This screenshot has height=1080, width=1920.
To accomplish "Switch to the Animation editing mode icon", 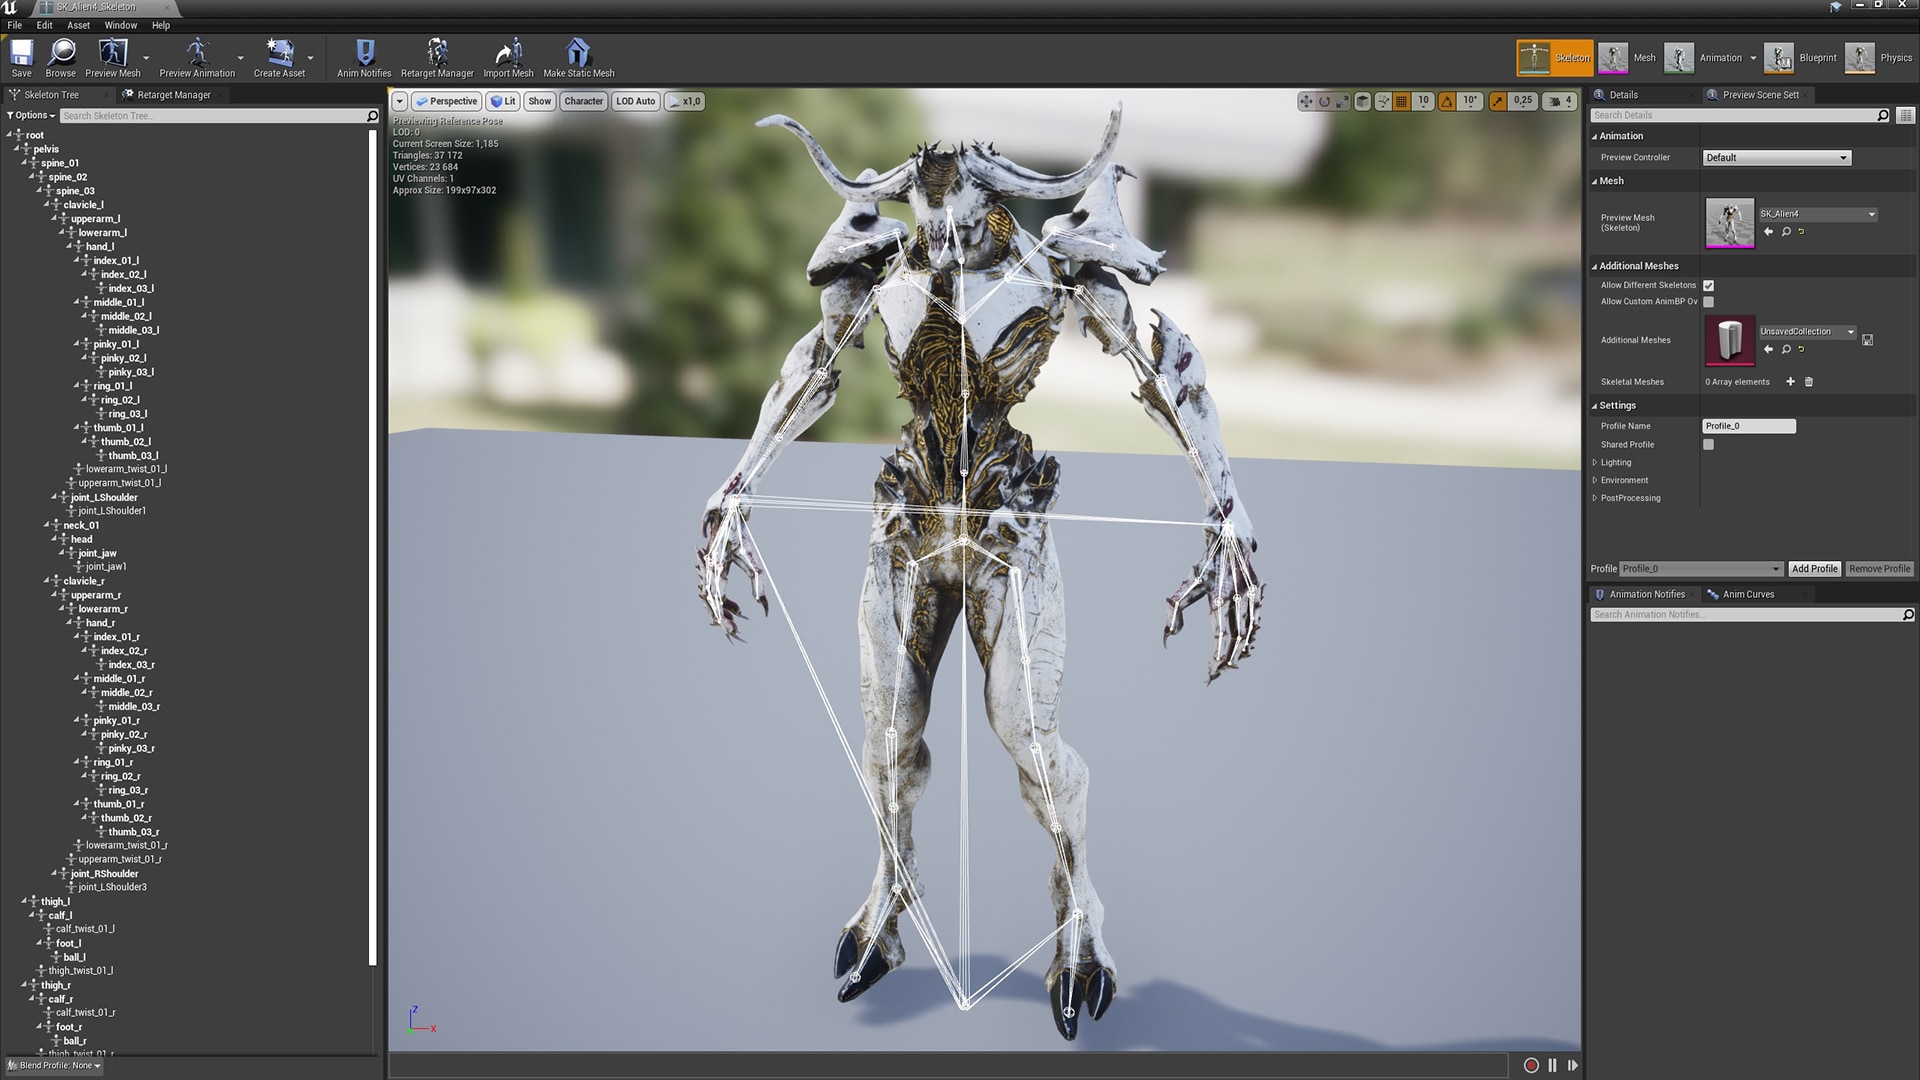I will [1679, 57].
